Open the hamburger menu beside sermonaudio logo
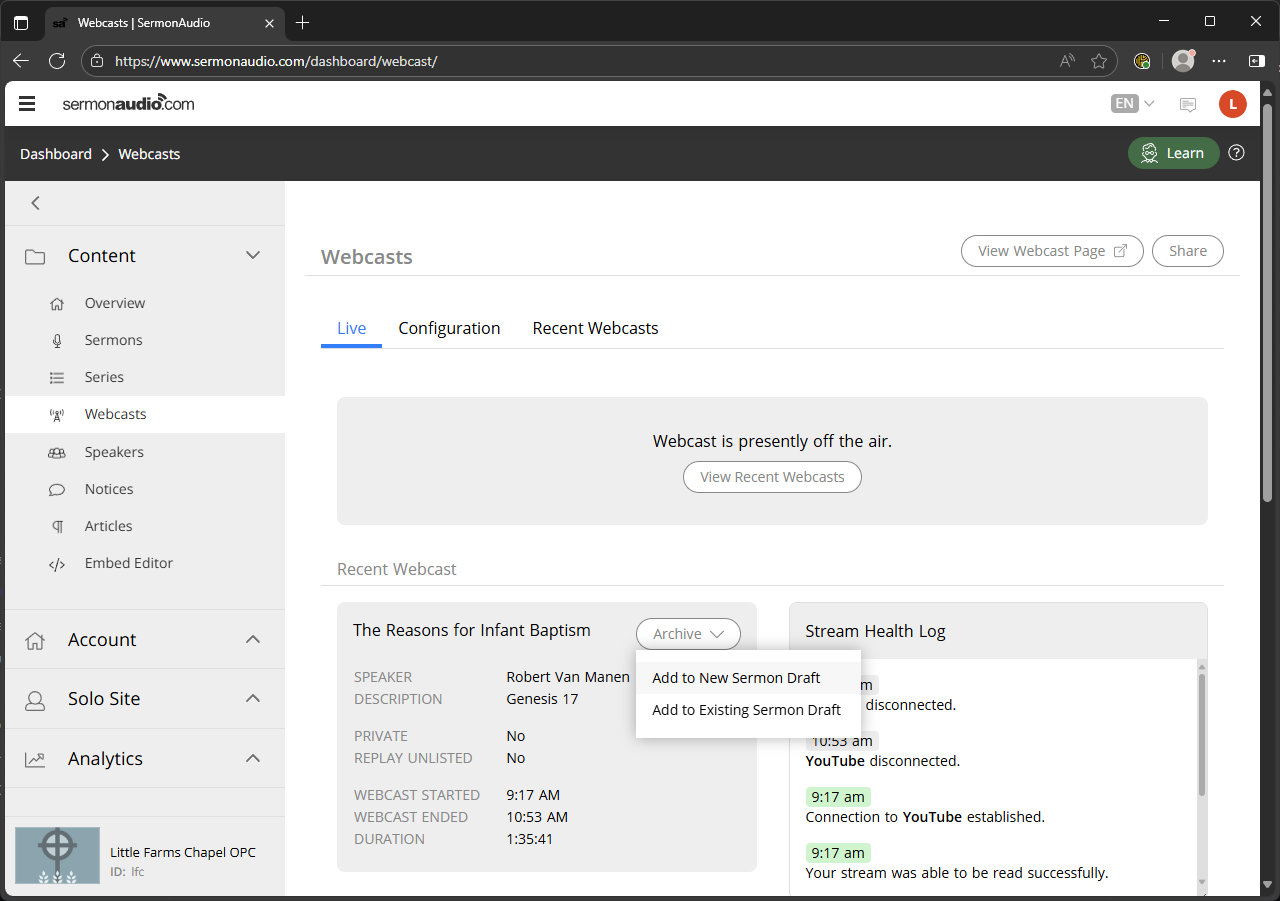This screenshot has height=901, width=1280. pyautogui.click(x=27, y=103)
